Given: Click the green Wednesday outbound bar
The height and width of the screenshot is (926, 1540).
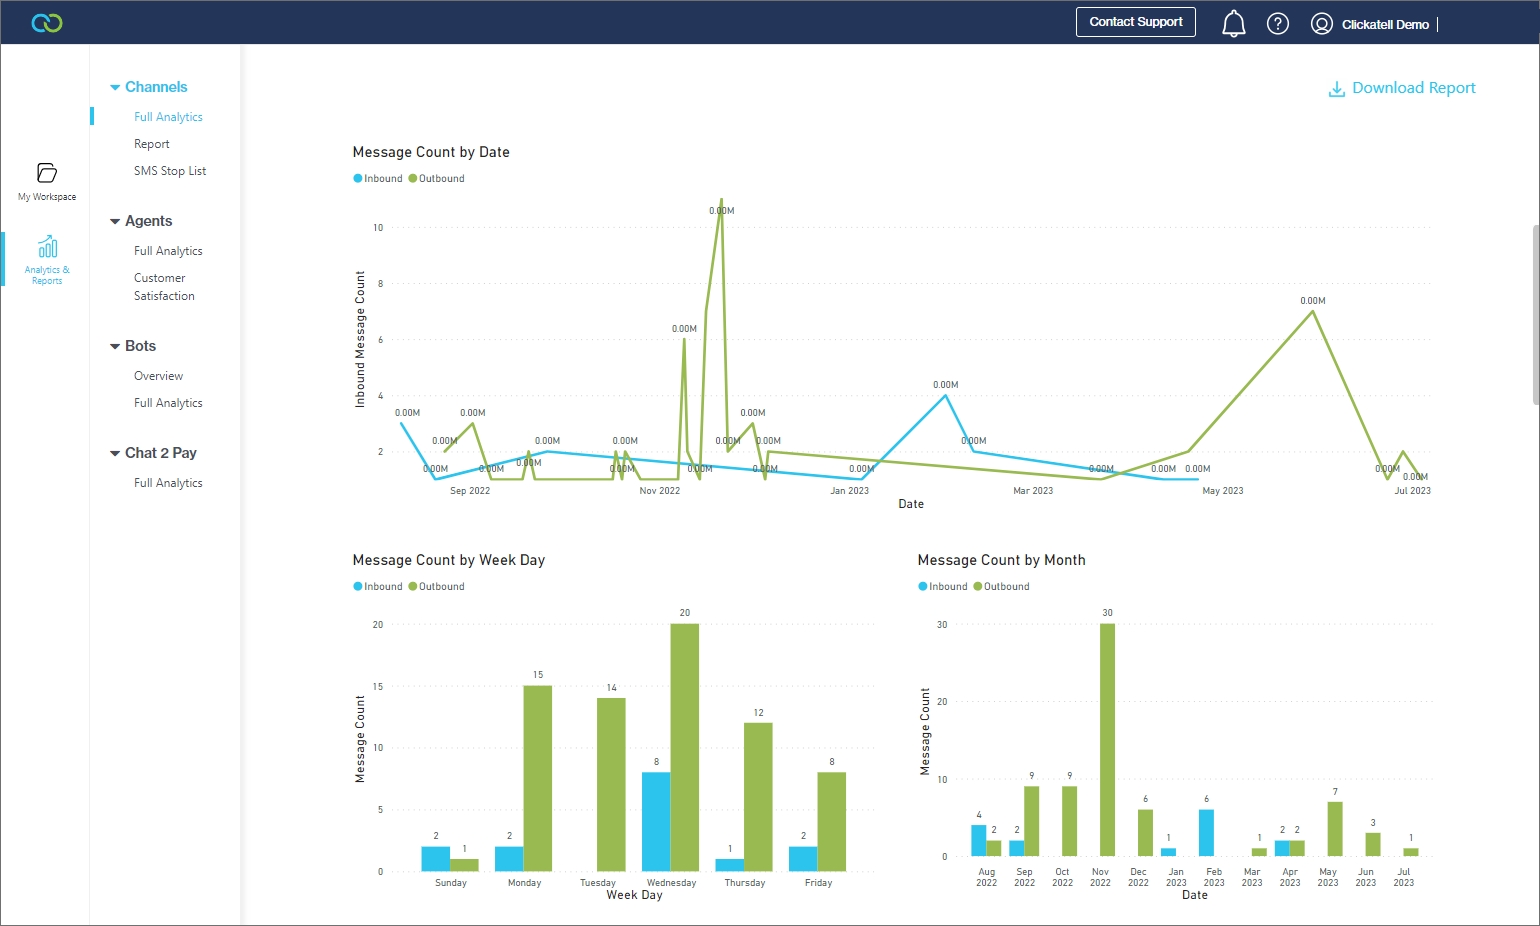Looking at the screenshot, I should [x=684, y=747].
